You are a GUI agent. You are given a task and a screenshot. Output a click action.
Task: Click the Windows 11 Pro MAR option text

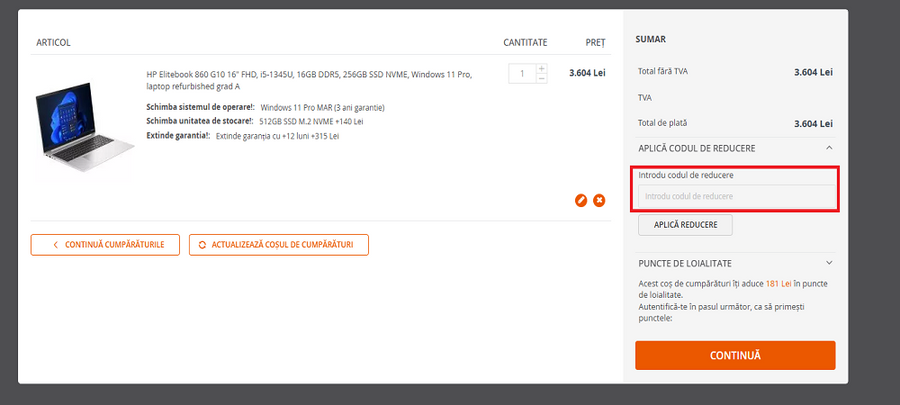pyautogui.click(x=322, y=107)
